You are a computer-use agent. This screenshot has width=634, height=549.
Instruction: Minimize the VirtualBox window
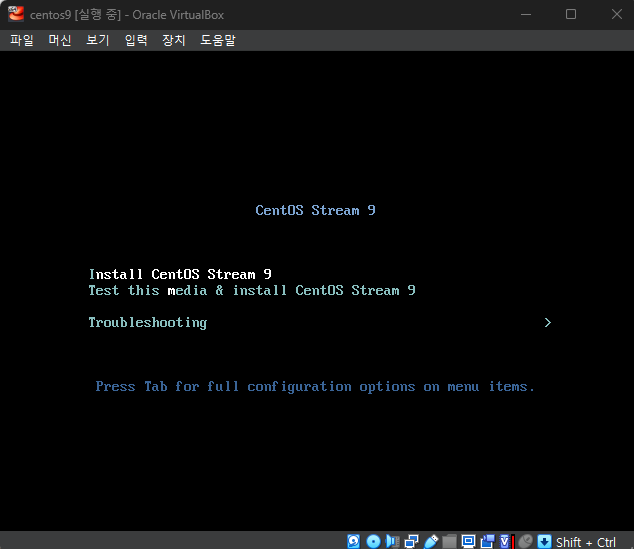526,15
